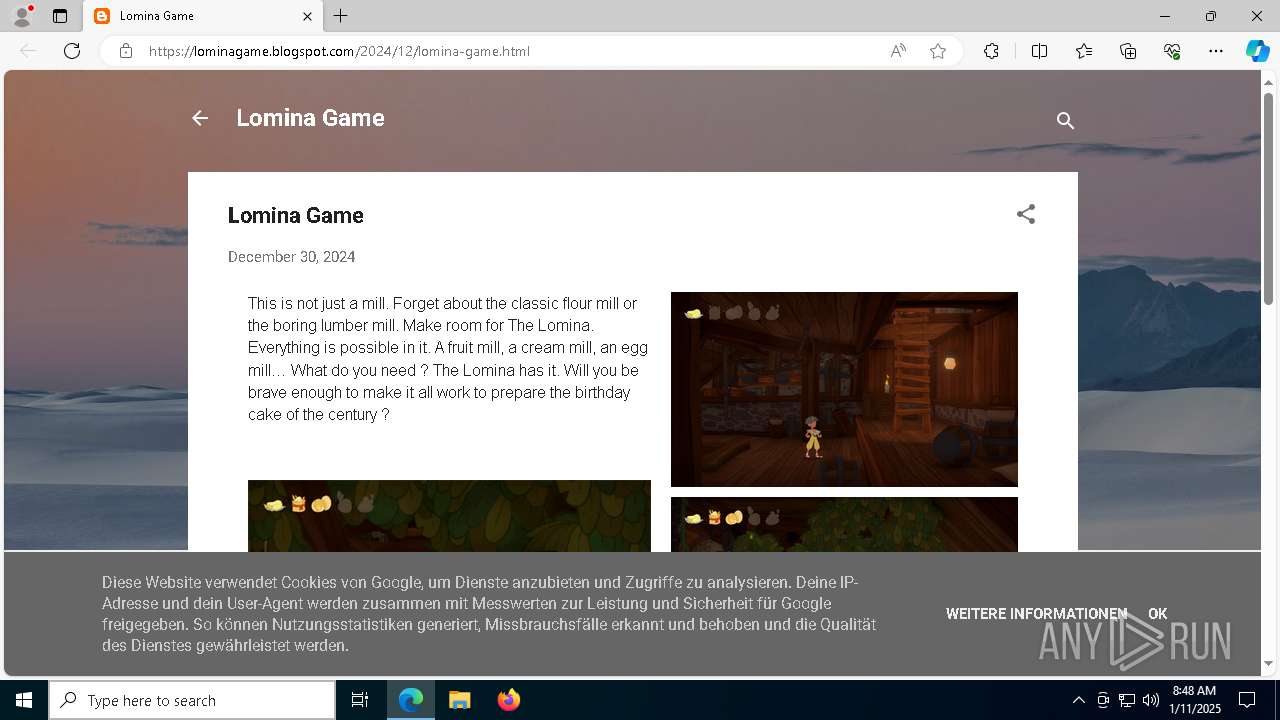Viewport: 1280px width, 720px height.
Task: Click the blog back arrow
Action: click(x=200, y=118)
